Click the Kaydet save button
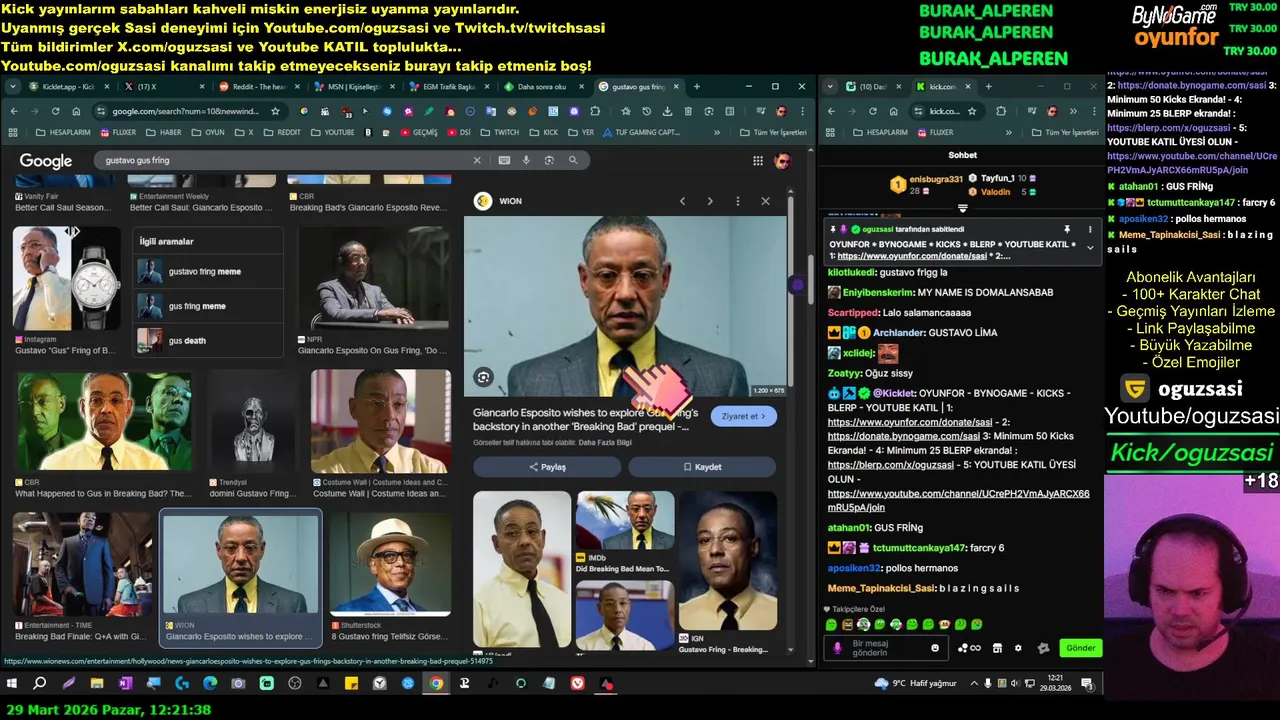The height and width of the screenshot is (720, 1280). click(702, 467)
